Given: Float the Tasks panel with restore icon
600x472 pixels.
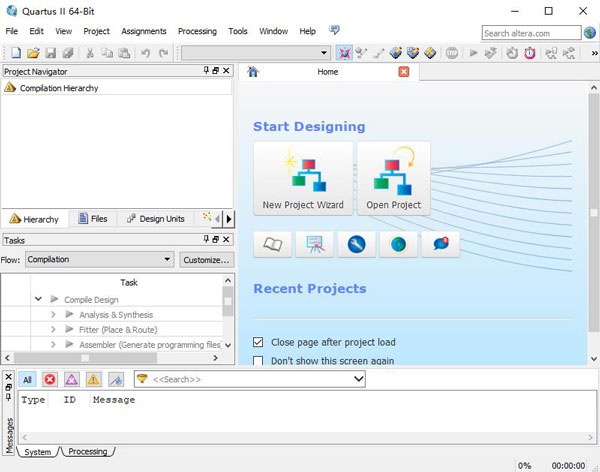Looking at the screenshot, I should [x=215, y=239].
